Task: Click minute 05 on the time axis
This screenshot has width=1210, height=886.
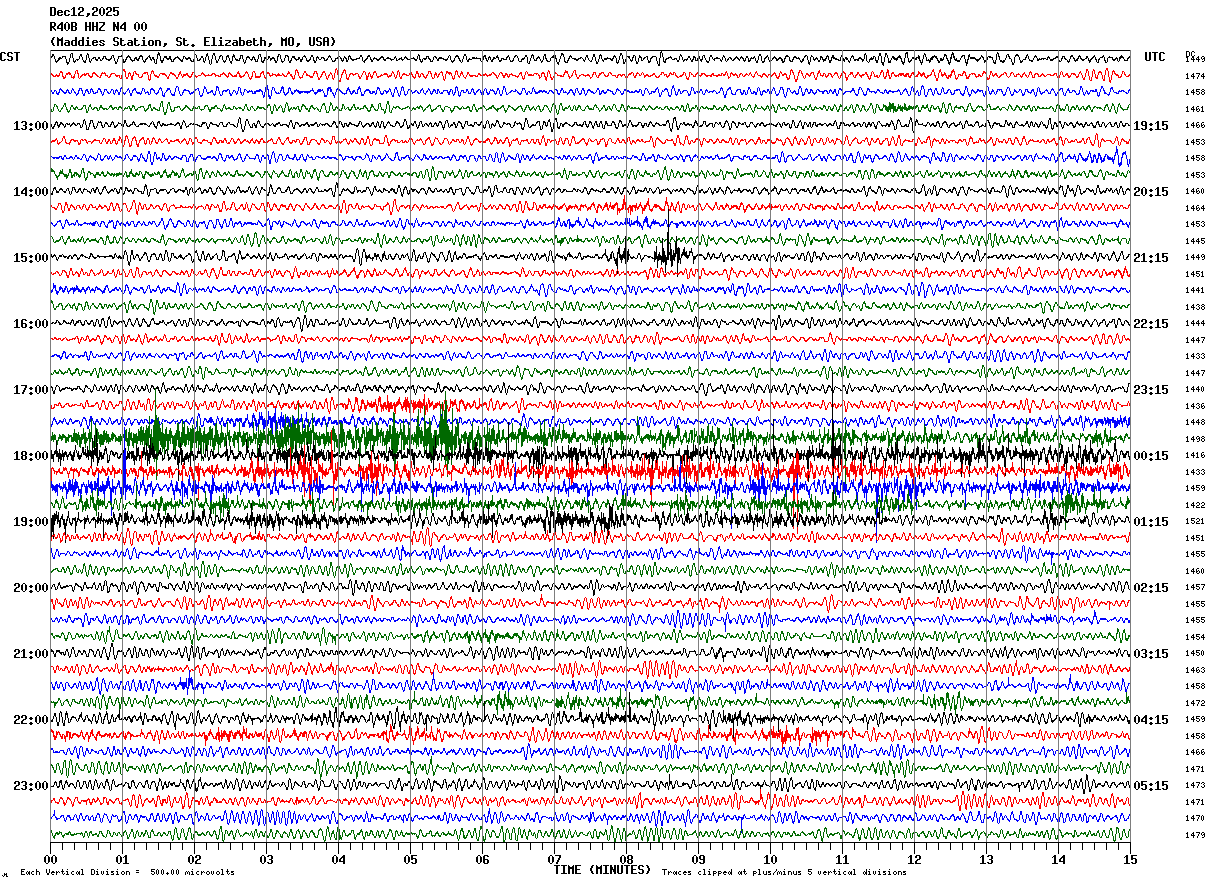Action: pyautogui.click(x=410, y=859)
